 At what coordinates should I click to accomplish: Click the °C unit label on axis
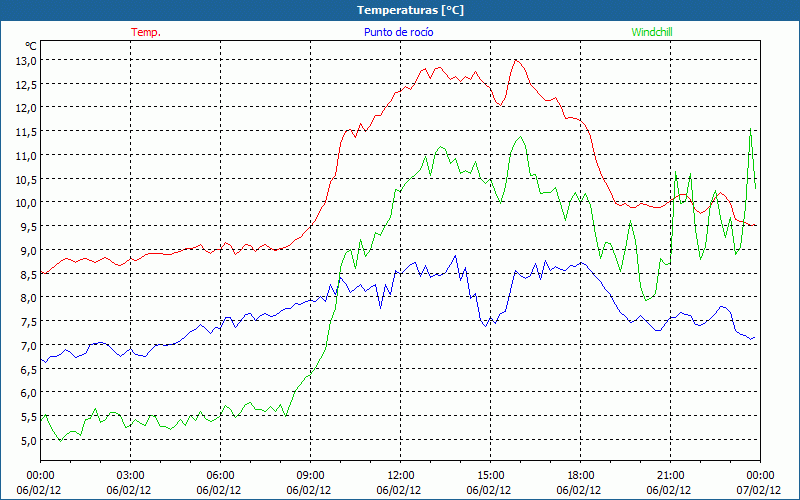(x=31, y=46)
